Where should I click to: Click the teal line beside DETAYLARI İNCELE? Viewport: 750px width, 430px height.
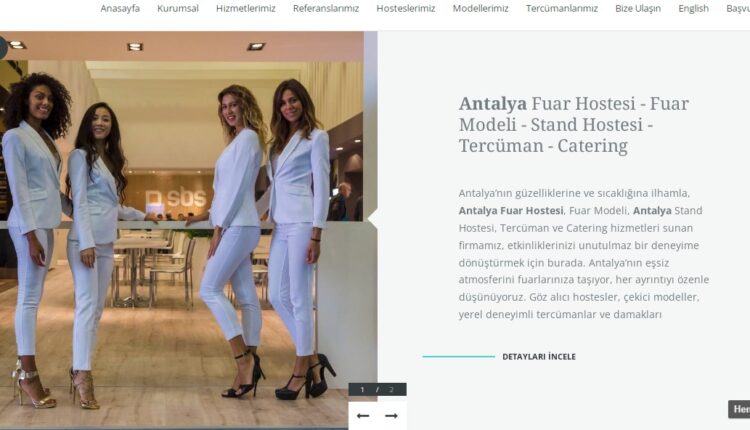click(x=459, y=356)
